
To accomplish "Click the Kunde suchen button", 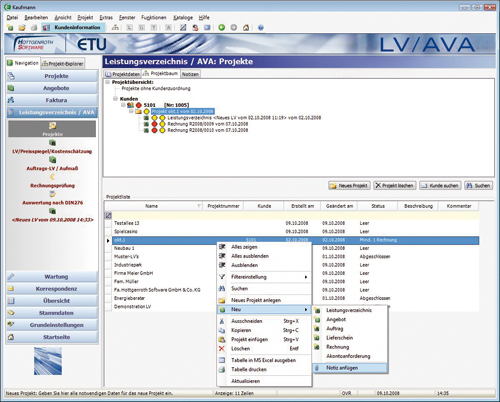I will click(x=440, y=185).
